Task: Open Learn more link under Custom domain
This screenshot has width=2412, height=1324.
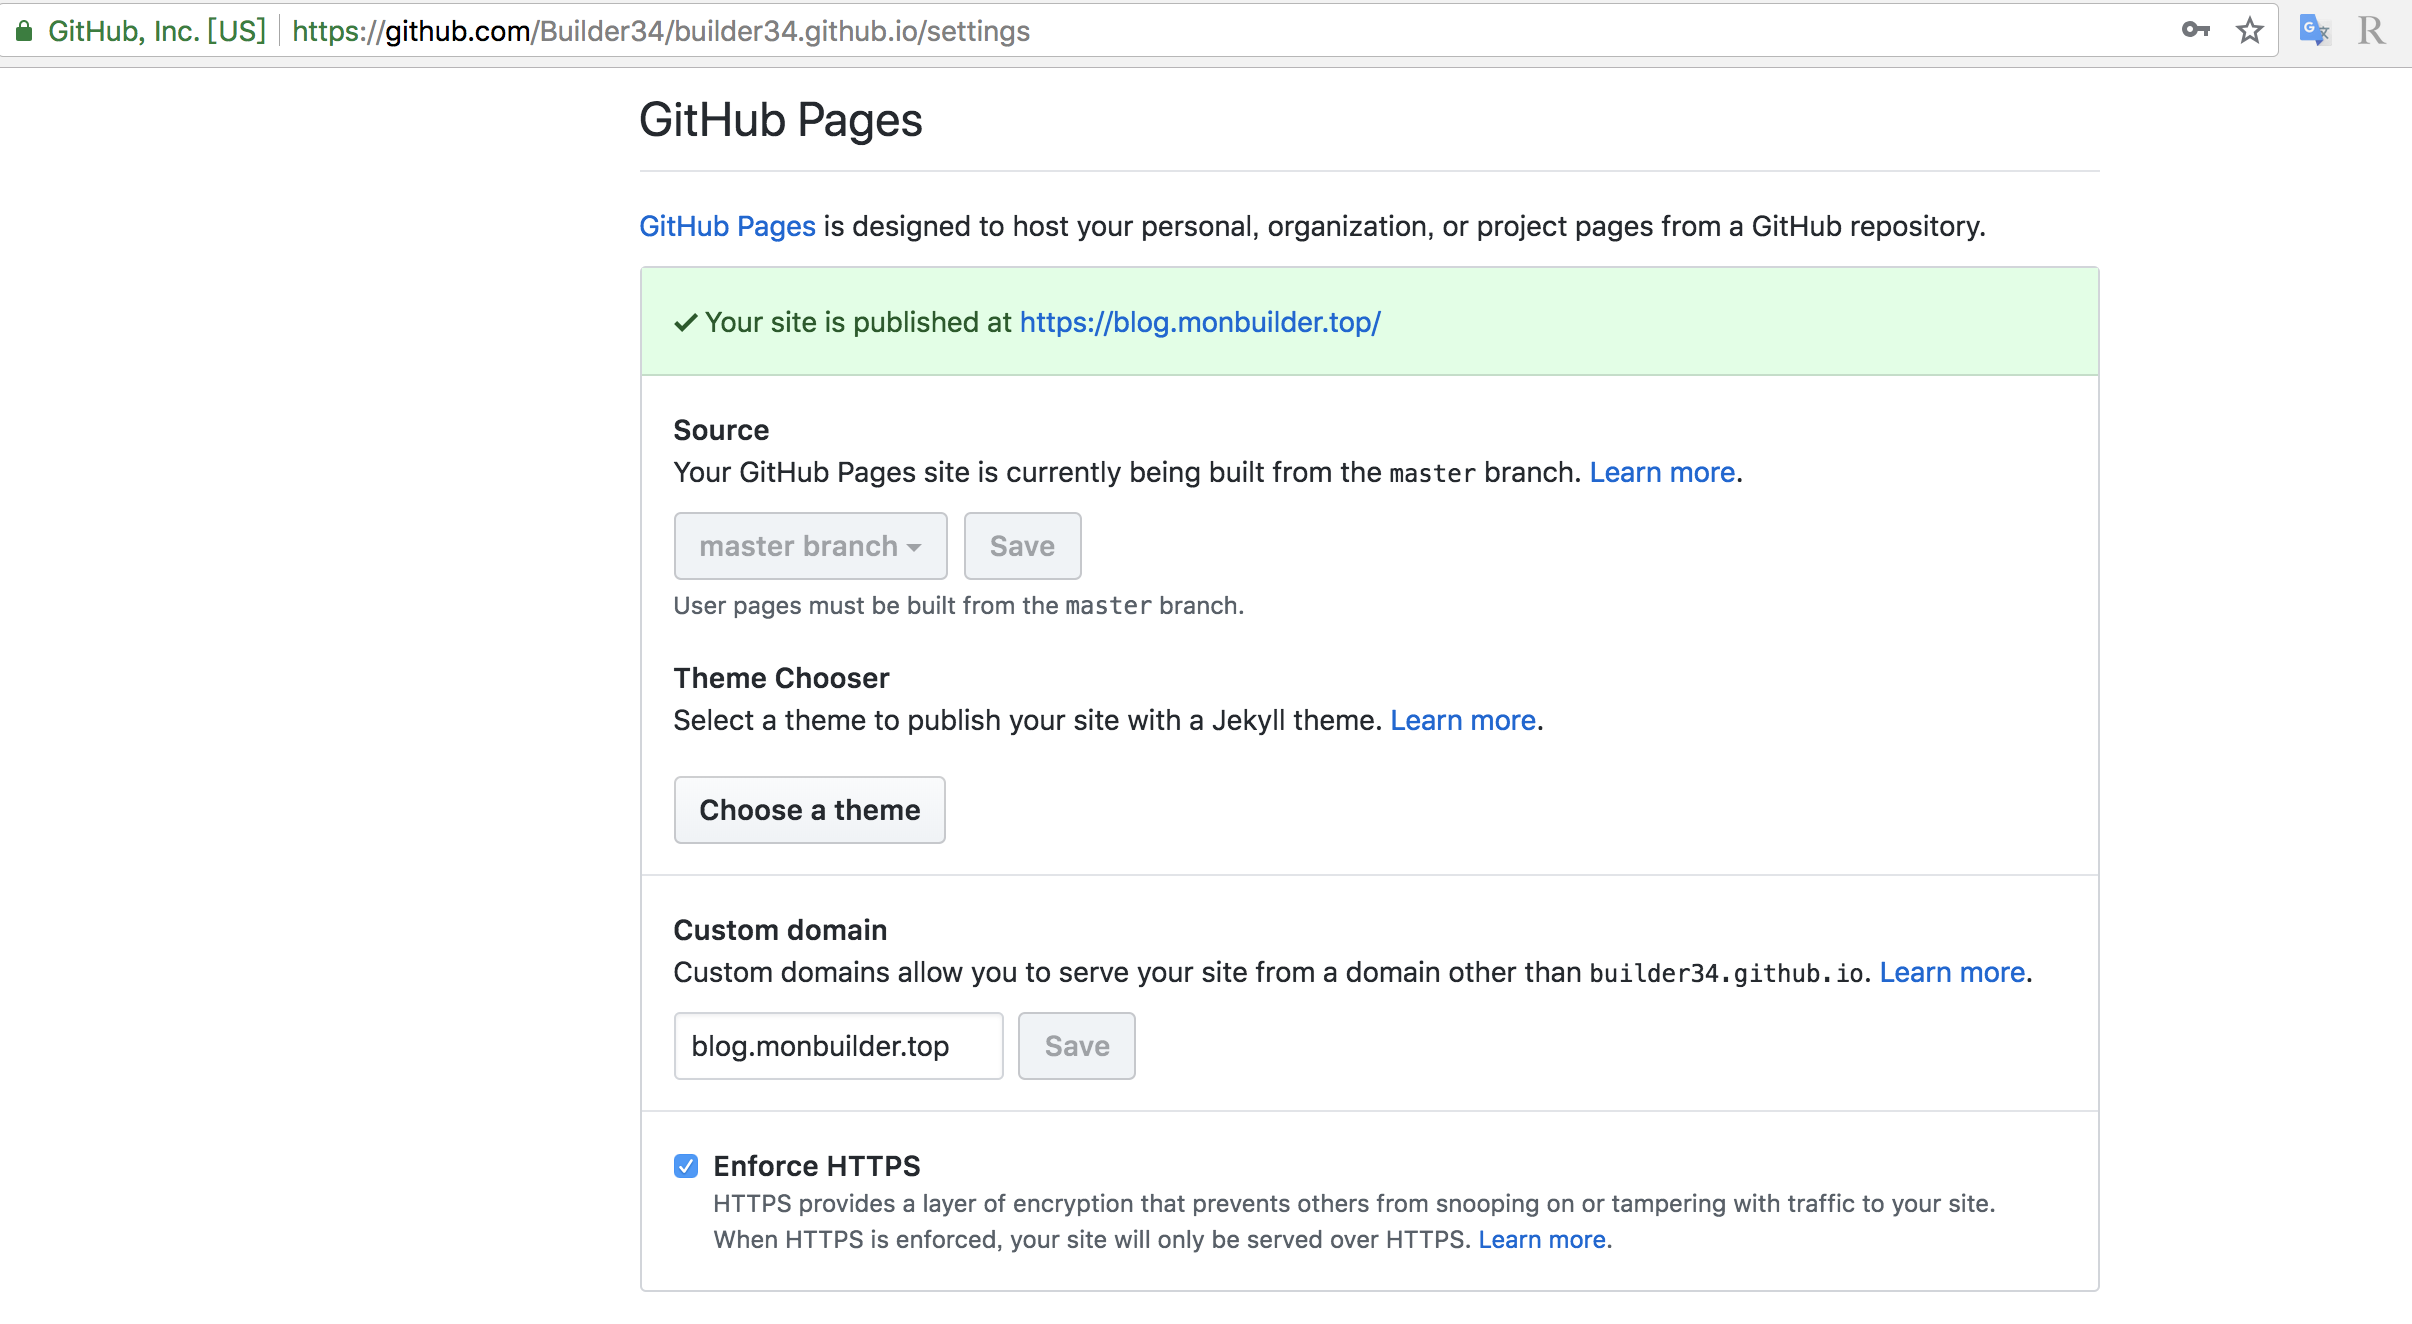Action: [1952, 972]
